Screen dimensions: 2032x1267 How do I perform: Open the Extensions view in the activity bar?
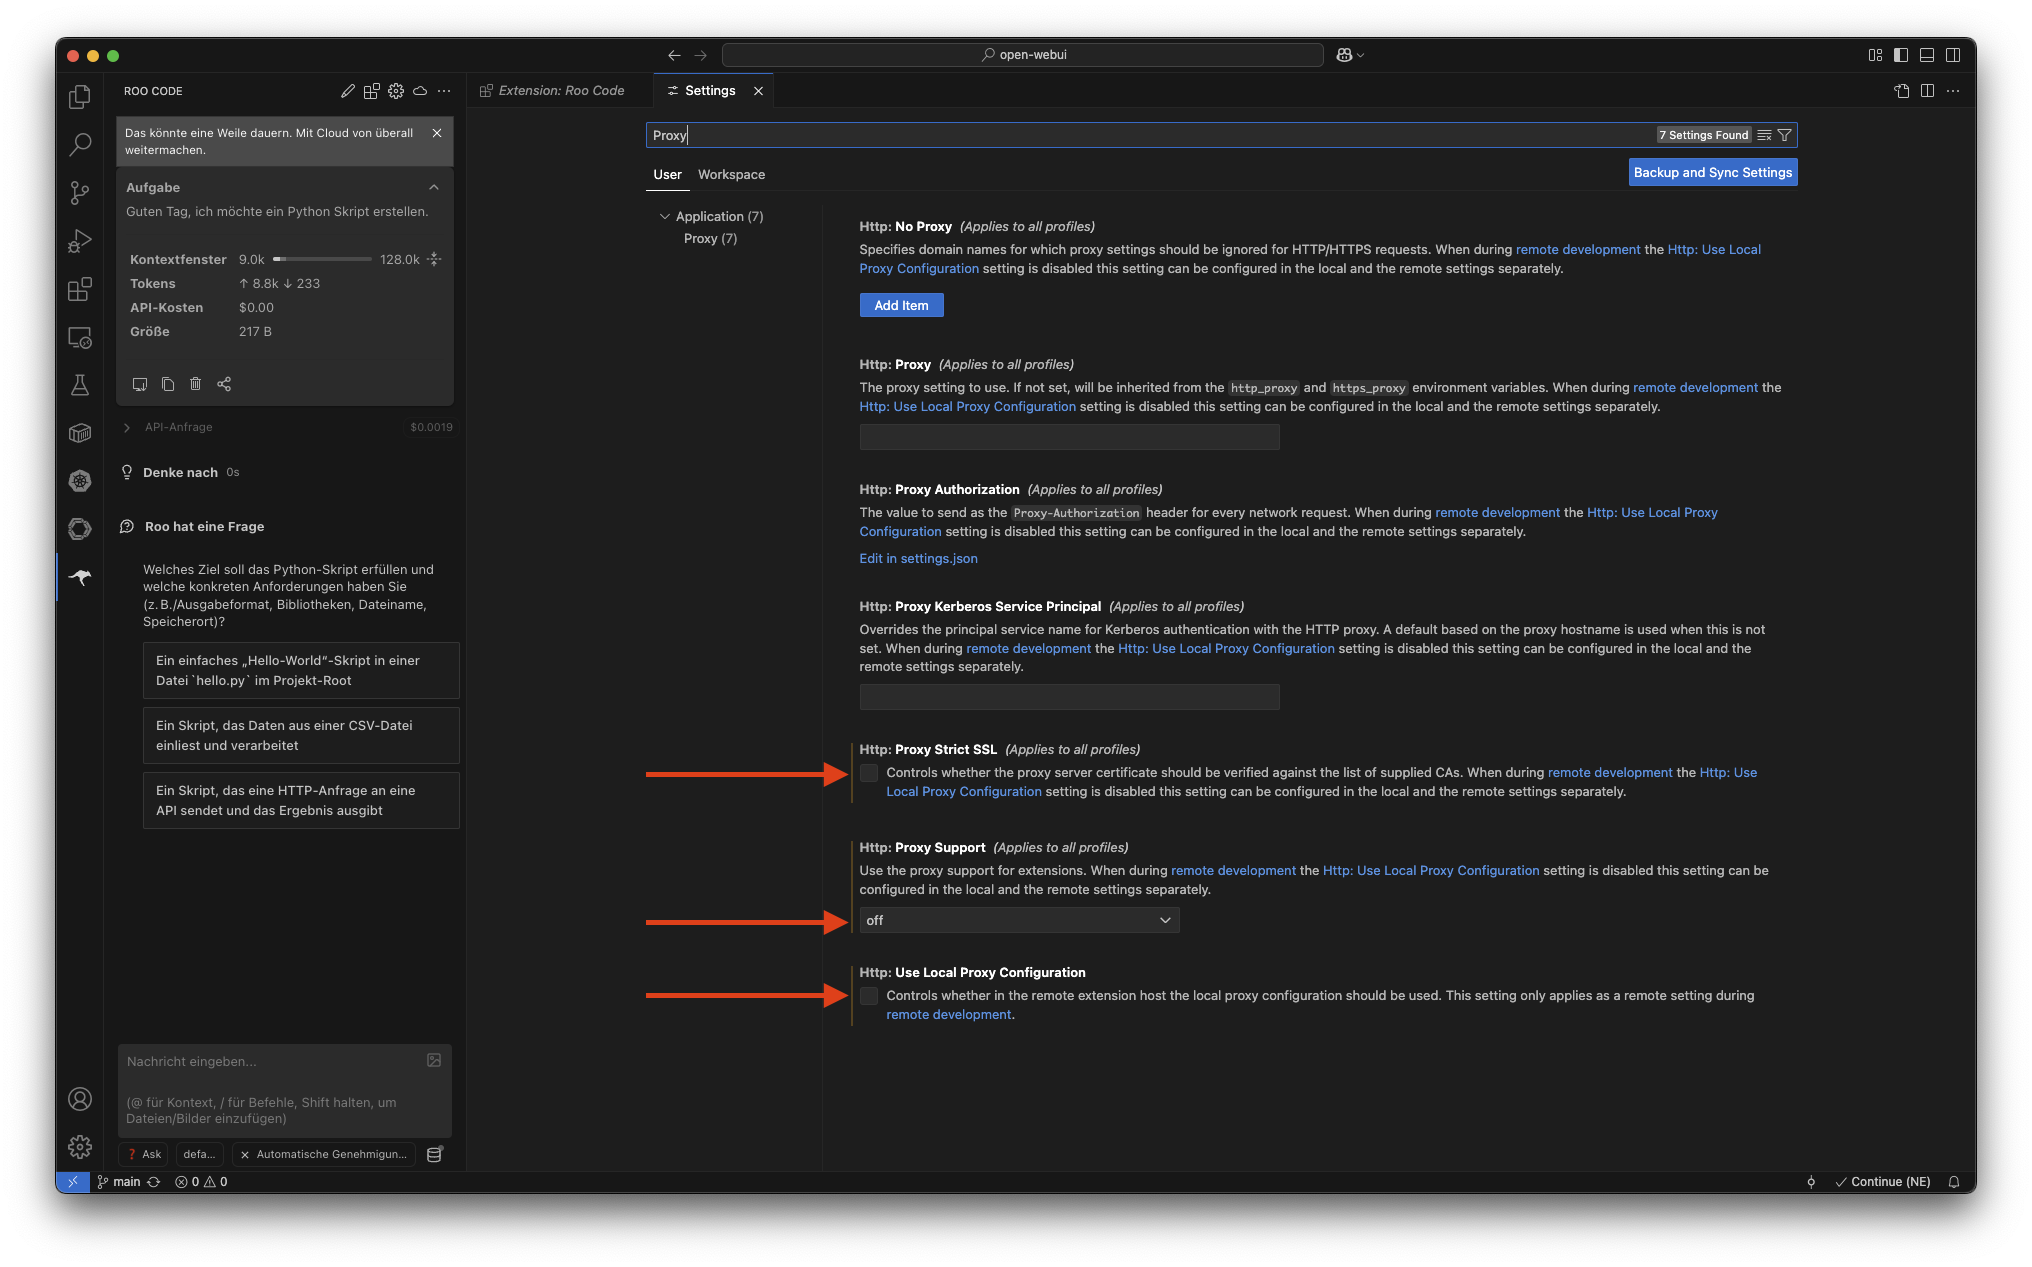(x=80, y=289)
